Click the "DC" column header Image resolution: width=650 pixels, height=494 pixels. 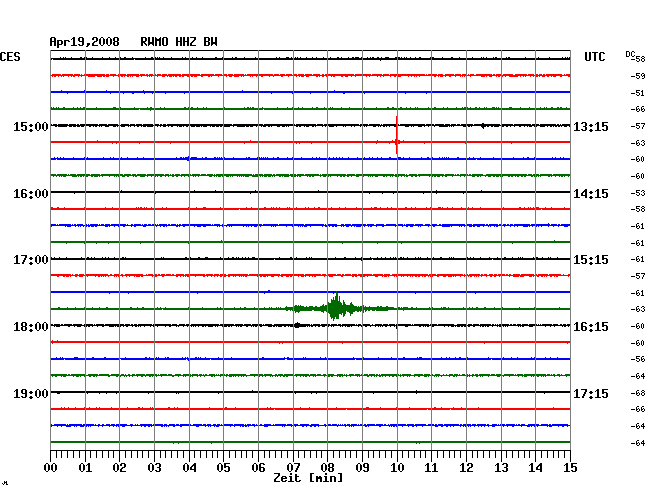pyautogui.click(x=630, y=54)
